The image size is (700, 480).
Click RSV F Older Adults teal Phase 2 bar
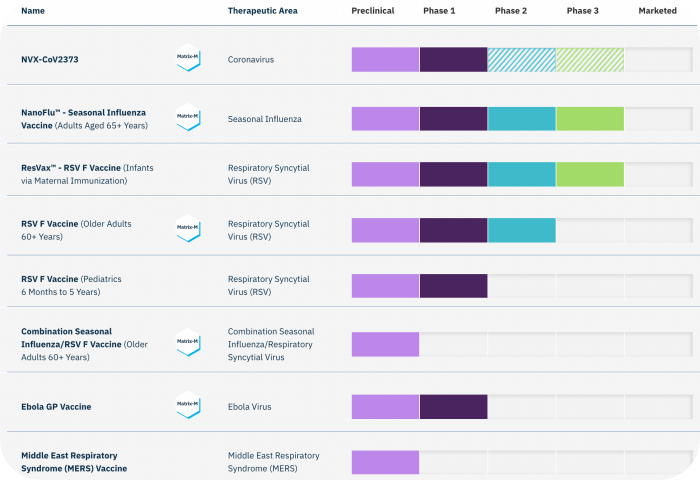coord(521,230)
